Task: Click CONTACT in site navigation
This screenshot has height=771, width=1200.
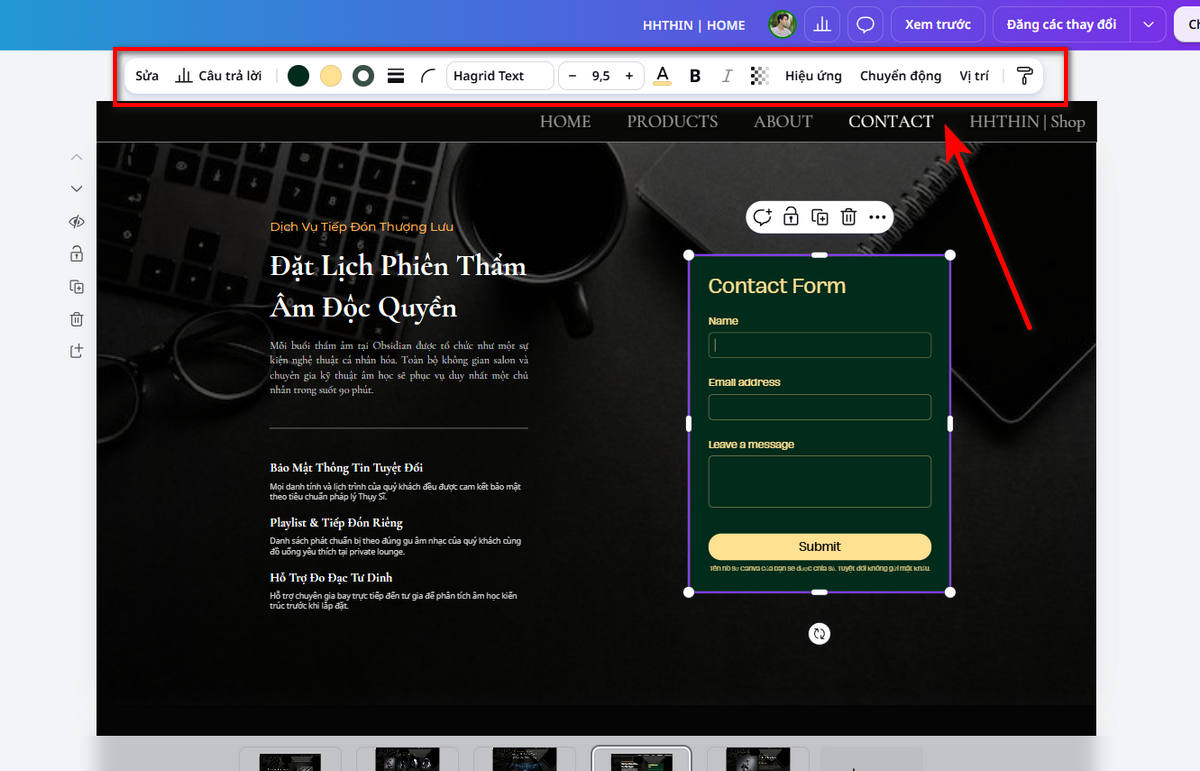Action: [x=891, y=122]
